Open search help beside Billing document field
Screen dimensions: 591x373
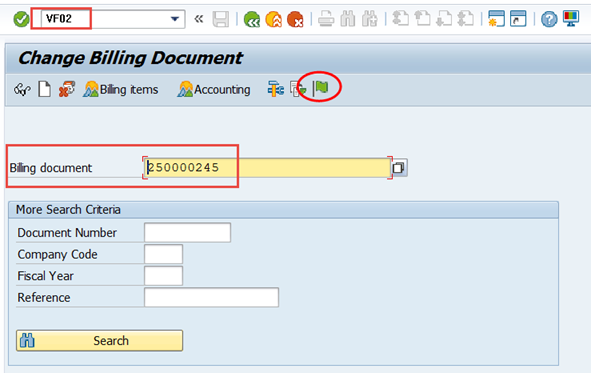399,168
